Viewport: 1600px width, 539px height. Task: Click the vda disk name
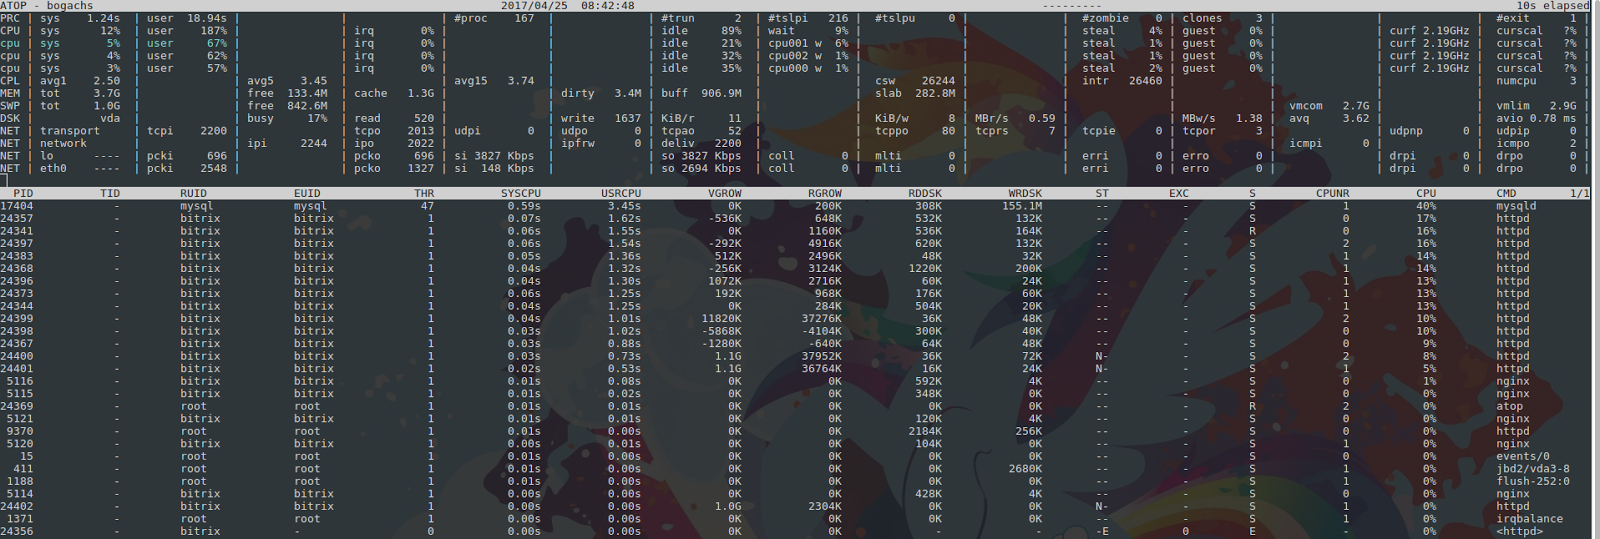click(x=110, y=118)
